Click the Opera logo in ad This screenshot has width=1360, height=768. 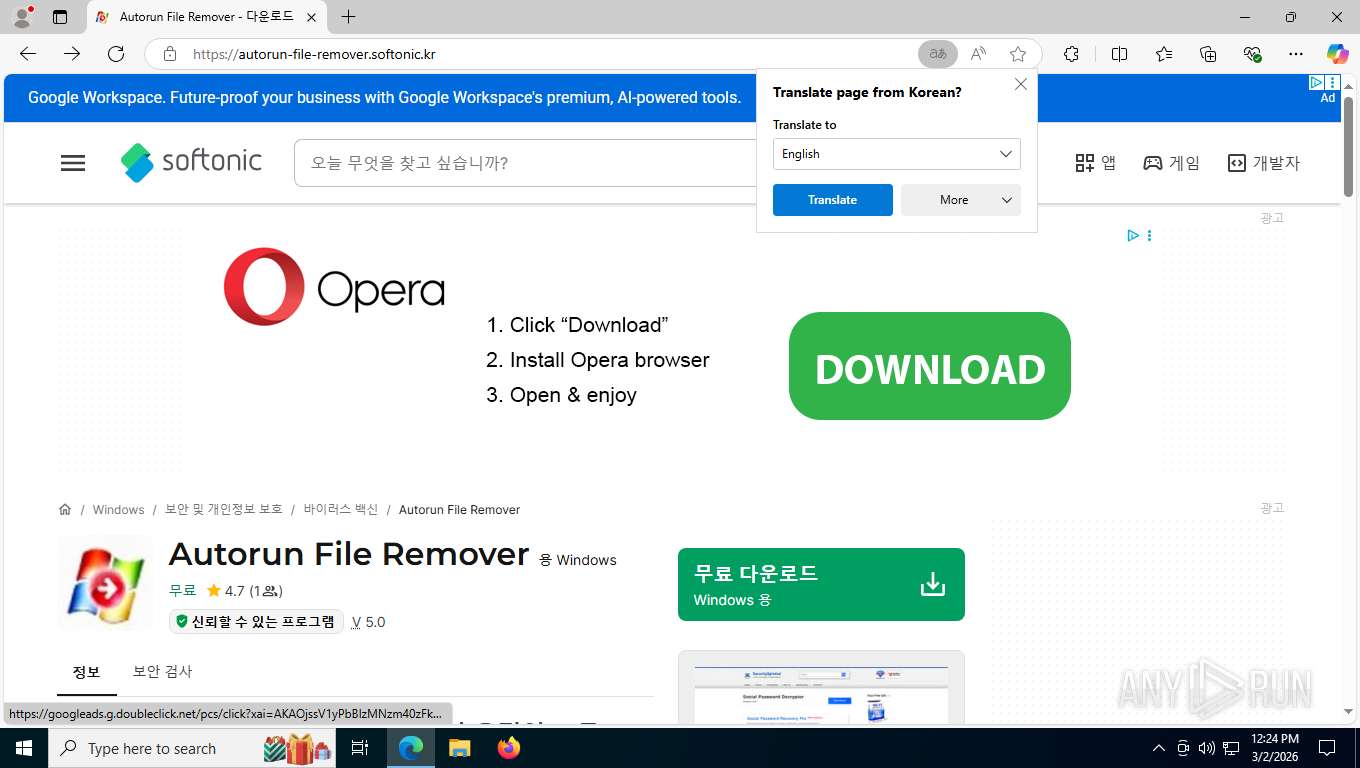tap(334, 287)
